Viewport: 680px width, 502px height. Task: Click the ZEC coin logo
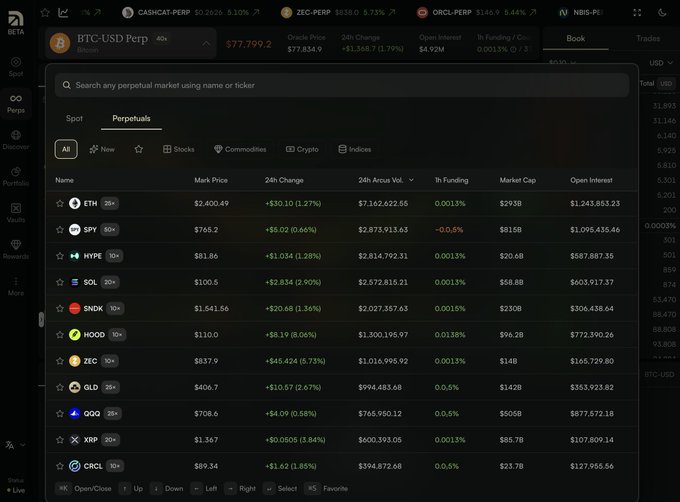click(75, 361)
